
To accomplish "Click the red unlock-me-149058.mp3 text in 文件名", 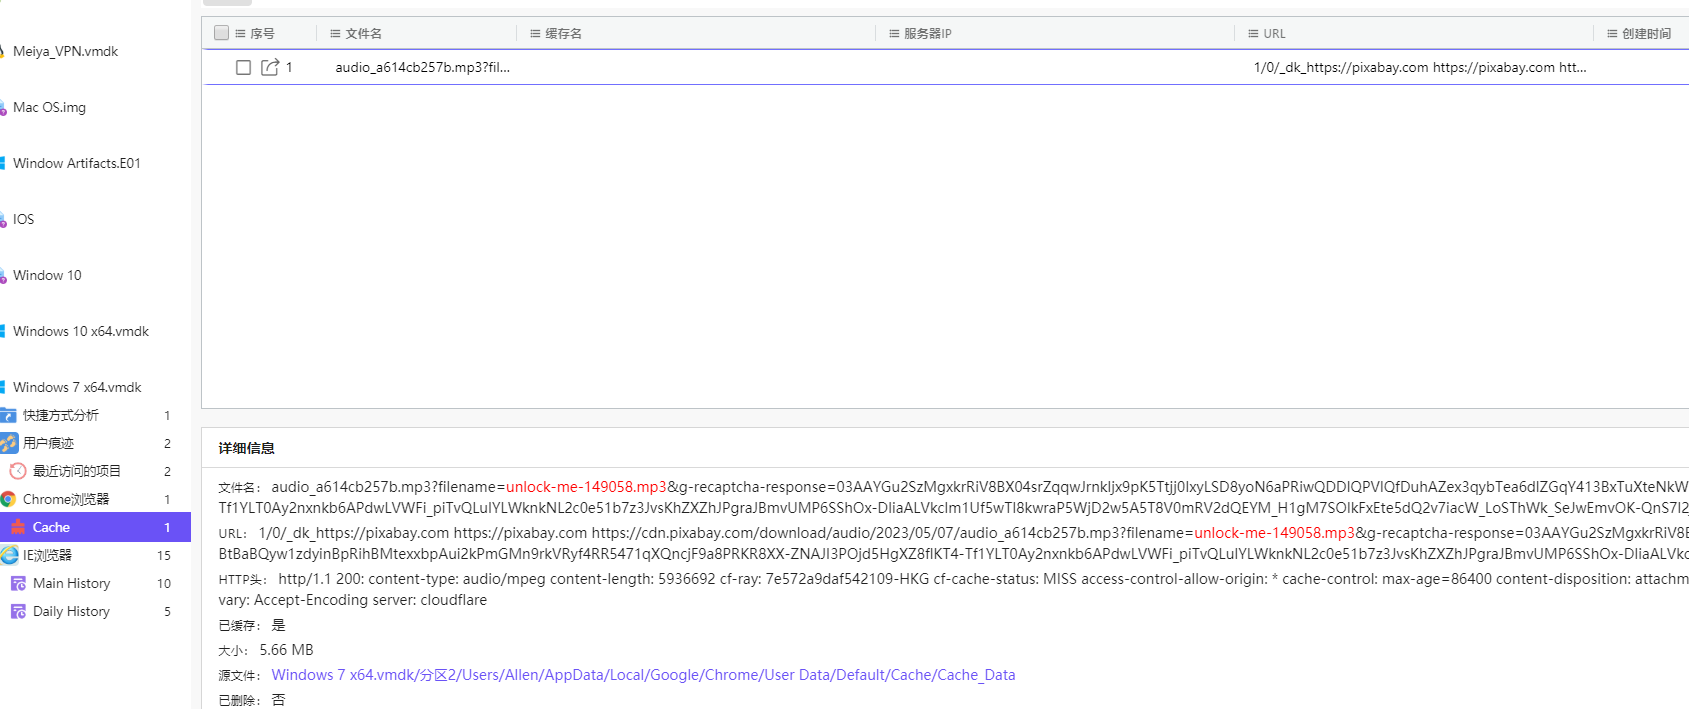I will [586, 487].
